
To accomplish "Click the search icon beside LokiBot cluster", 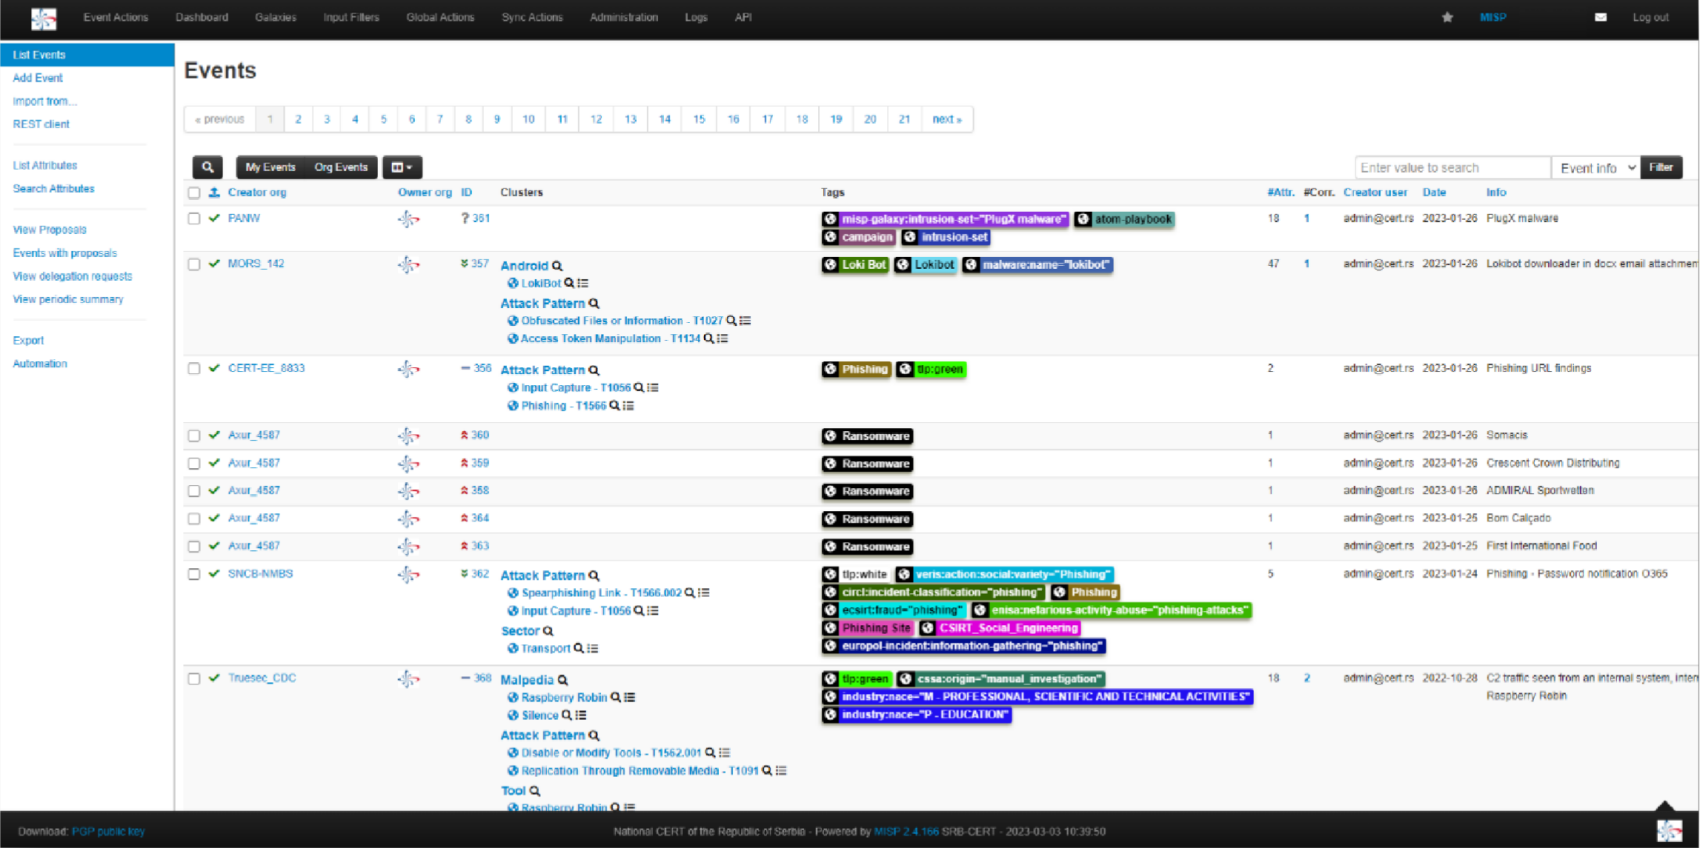I will click(569, 283).
